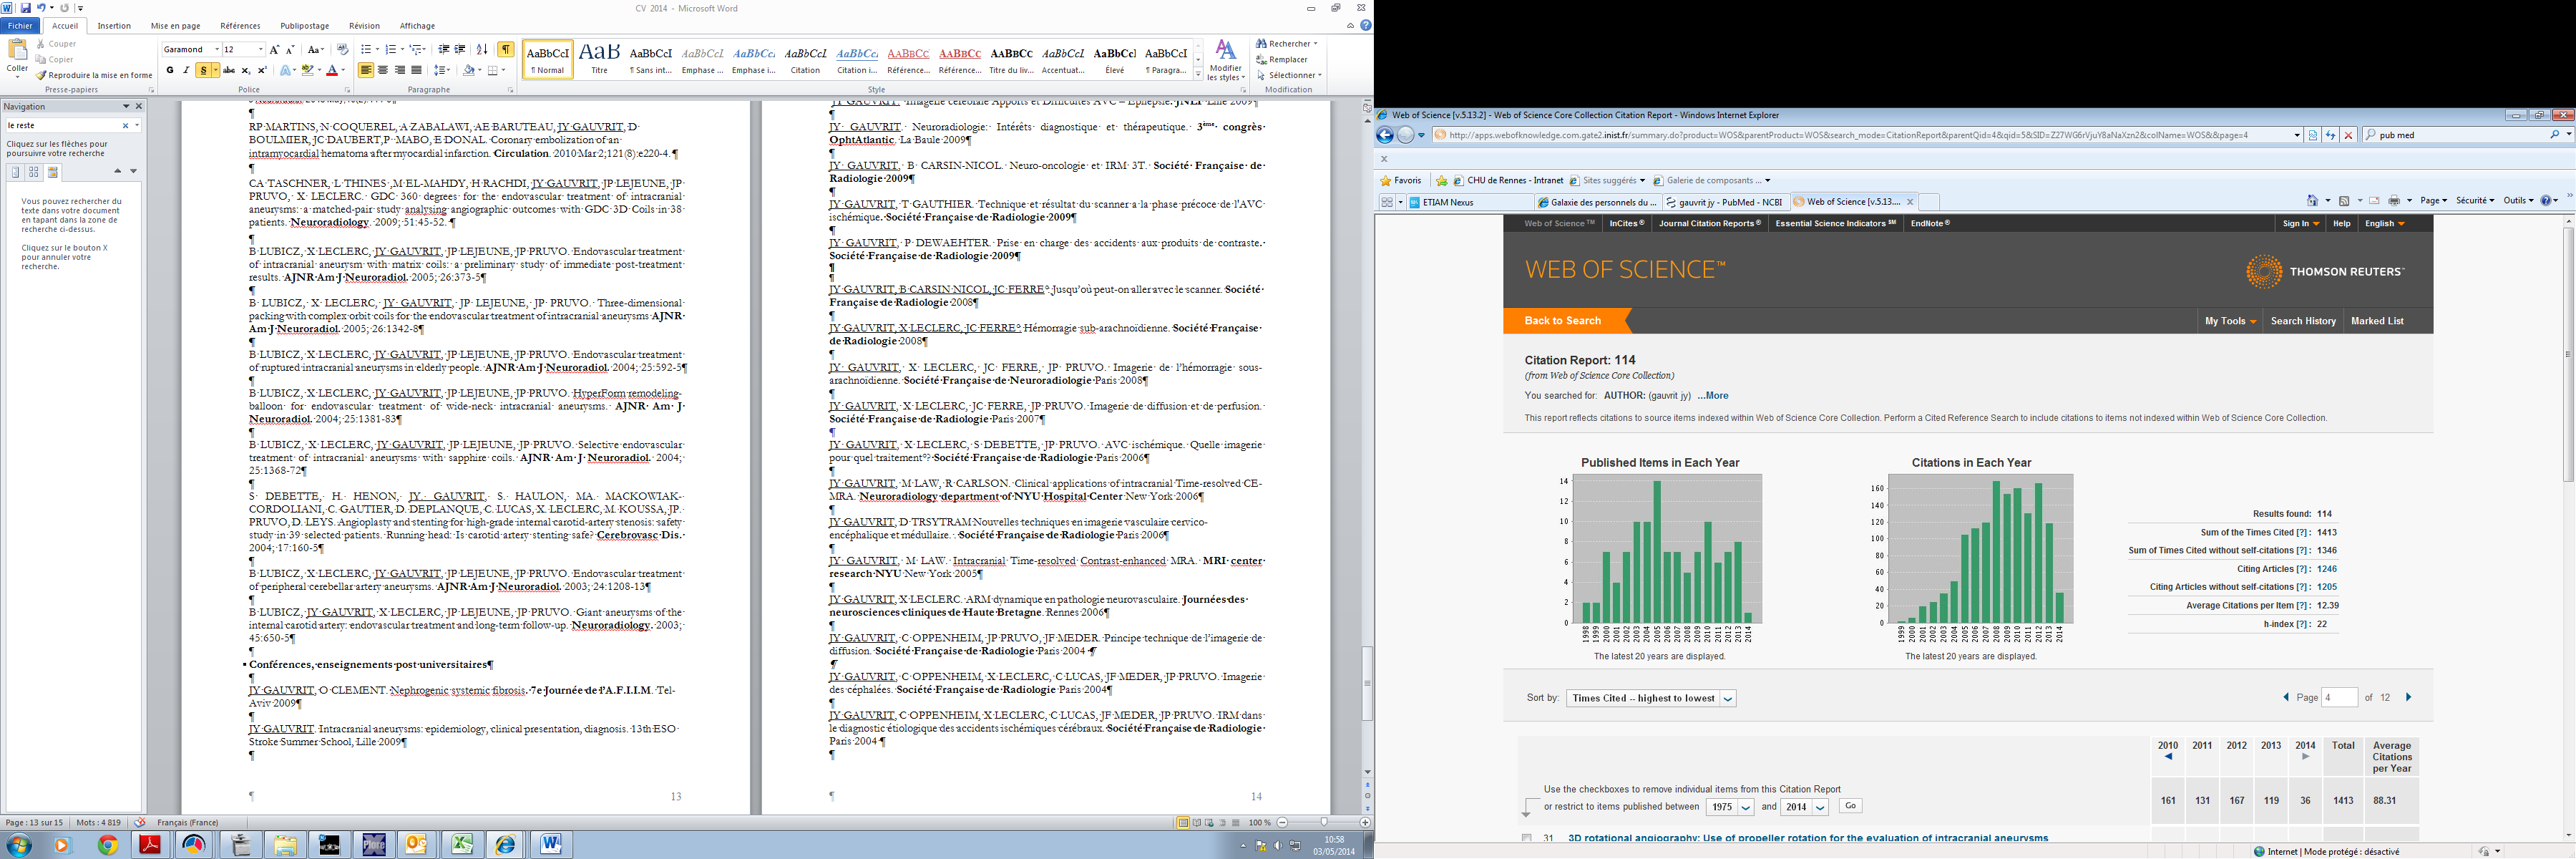Open Sort by Times Cited dropdown
This screenshot has width=2576, height=859.
[1651, 698]
